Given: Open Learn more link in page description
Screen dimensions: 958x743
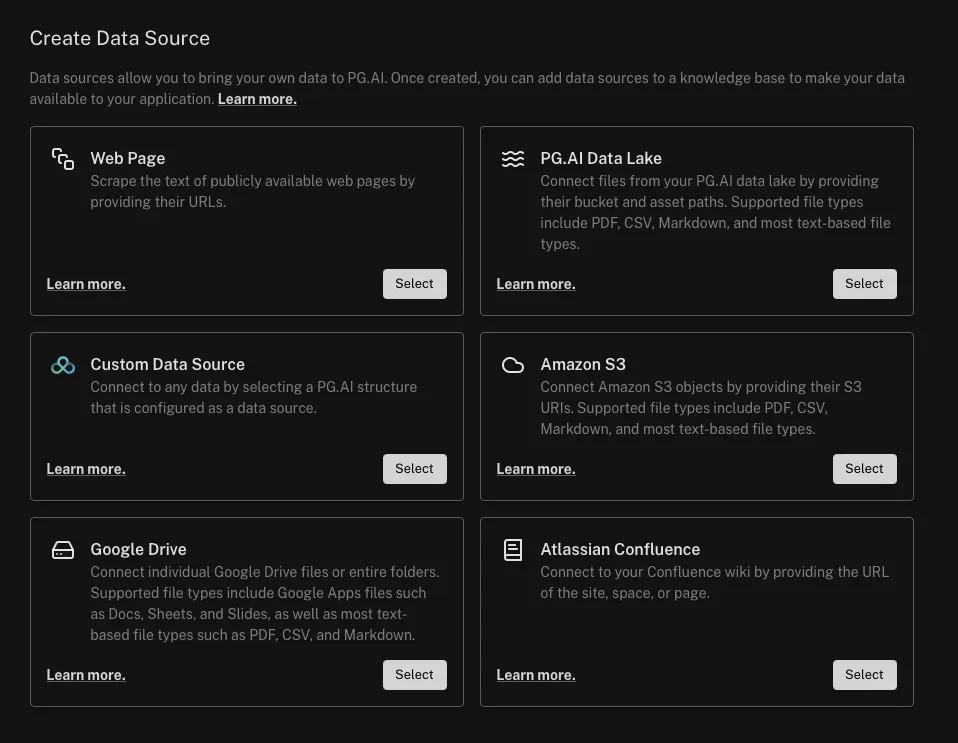Looking at the screenshot, I should click(x=257, y=99).
